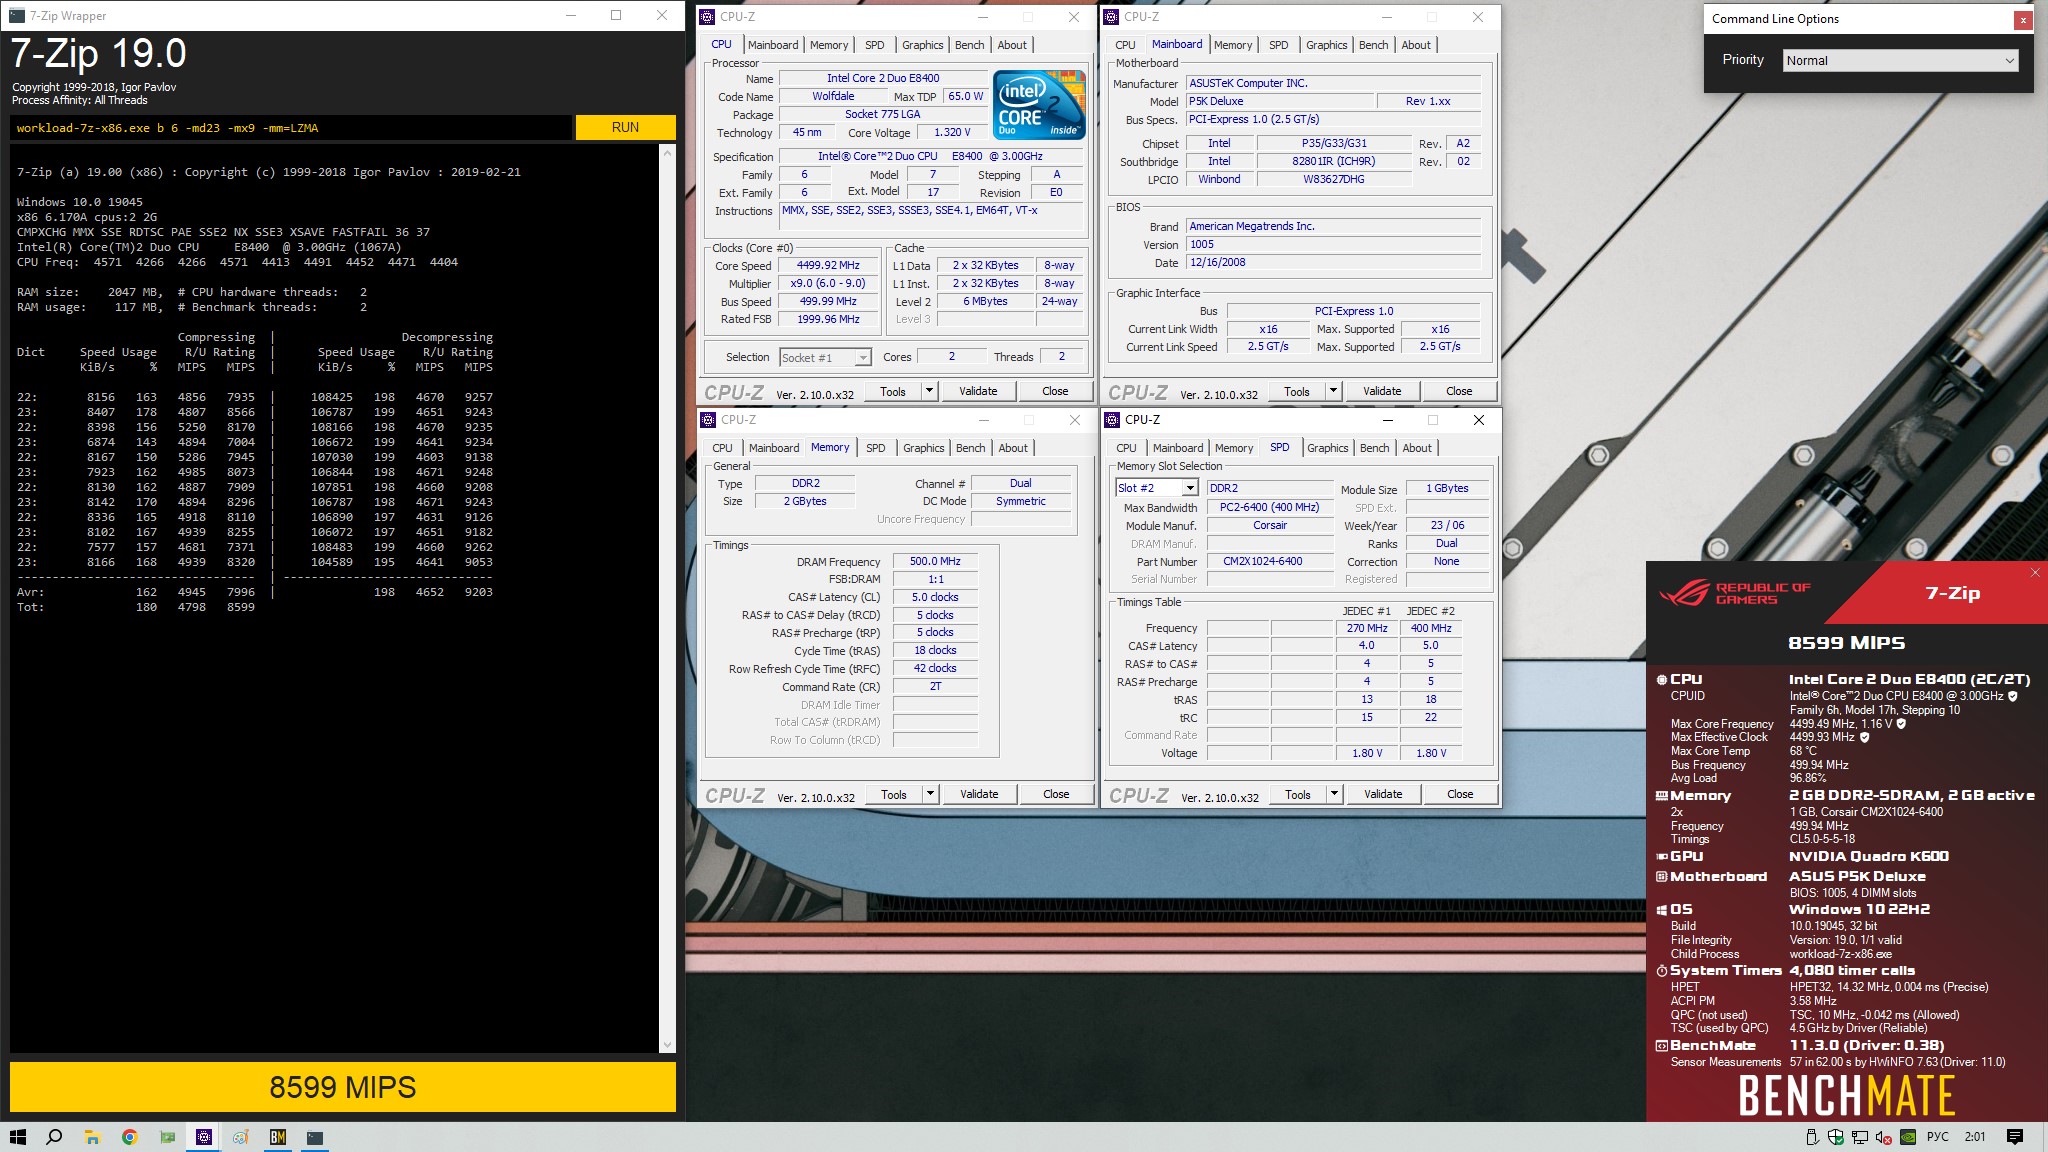This screenshot has width=2048, height=1152.
Task: Switch to Bench tab in CPU window
Action: point(969,45)
